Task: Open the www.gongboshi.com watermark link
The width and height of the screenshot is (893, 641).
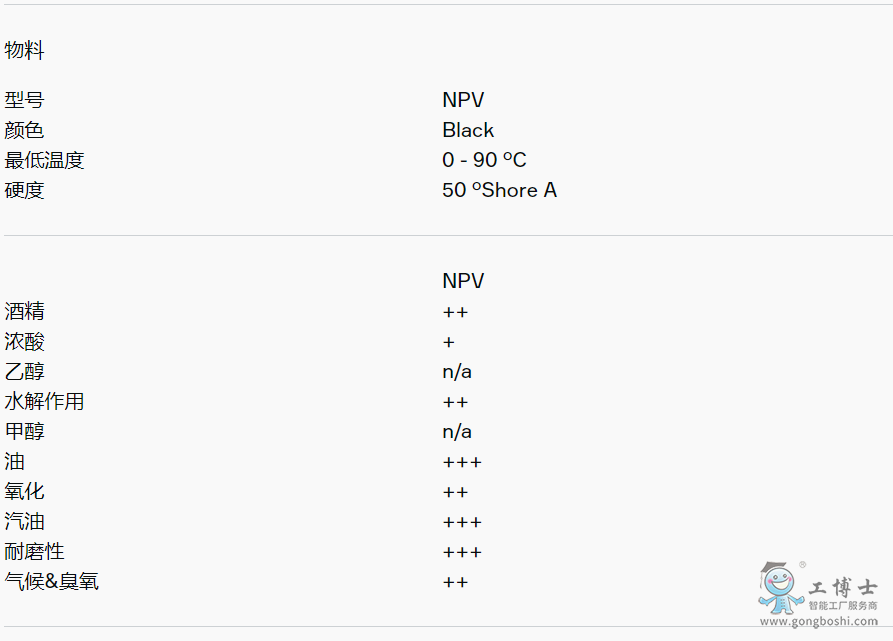Action: tap(818, 622)
